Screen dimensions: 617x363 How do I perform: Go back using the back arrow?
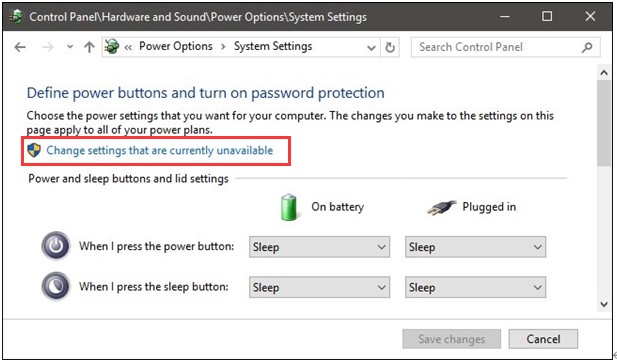[20, 47]
